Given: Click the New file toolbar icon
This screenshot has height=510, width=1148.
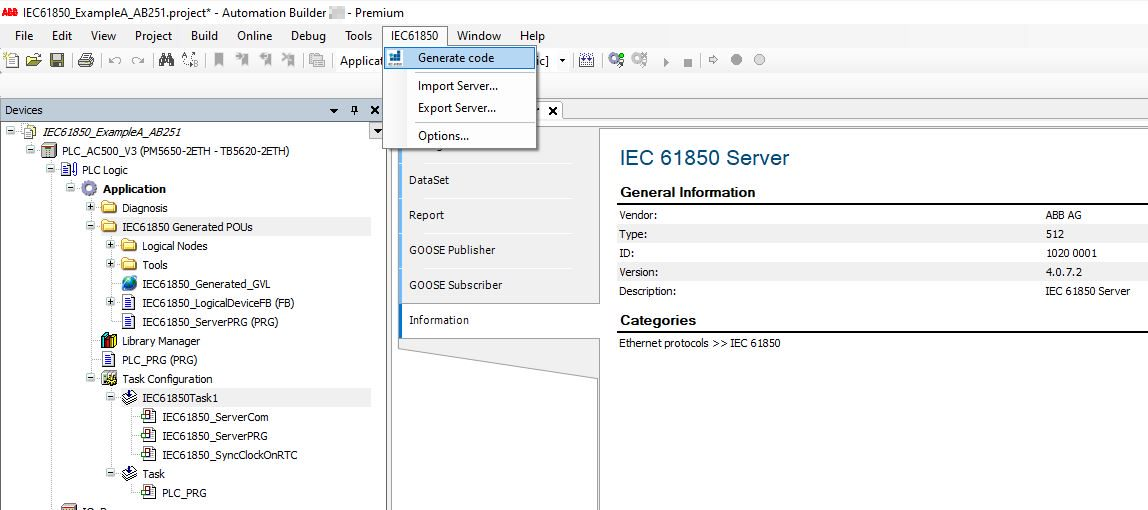Looking at the screenshot, I should coord(12,61).
